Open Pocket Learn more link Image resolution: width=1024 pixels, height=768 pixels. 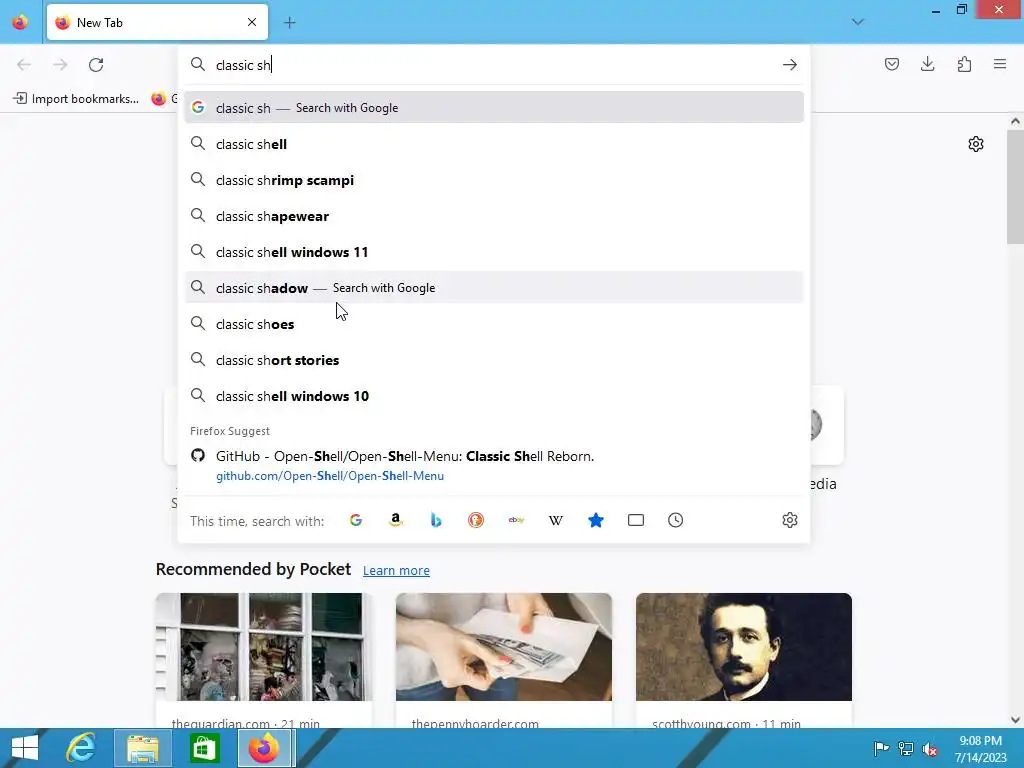[396, 570]
